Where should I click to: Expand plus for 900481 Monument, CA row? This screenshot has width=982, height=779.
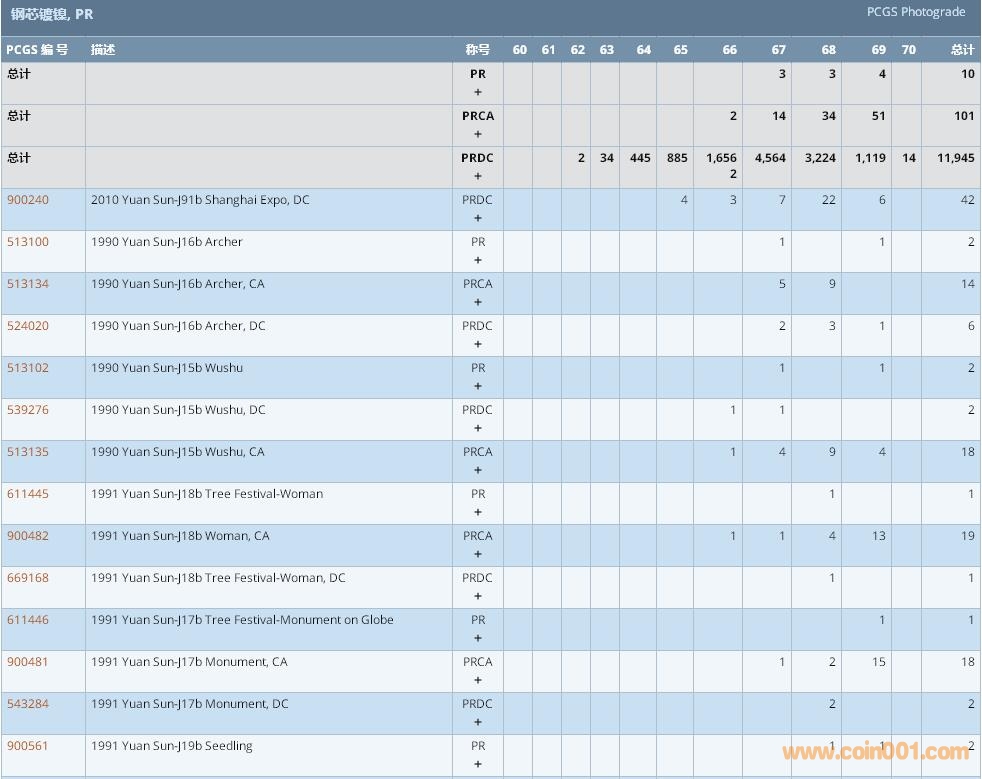(x=478, y=680)
